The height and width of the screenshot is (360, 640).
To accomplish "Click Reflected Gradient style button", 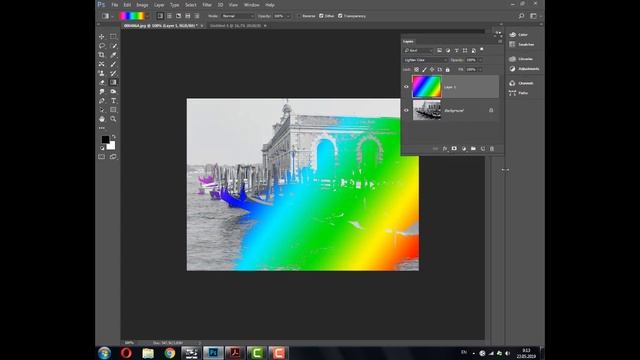I will coord(188,16).
